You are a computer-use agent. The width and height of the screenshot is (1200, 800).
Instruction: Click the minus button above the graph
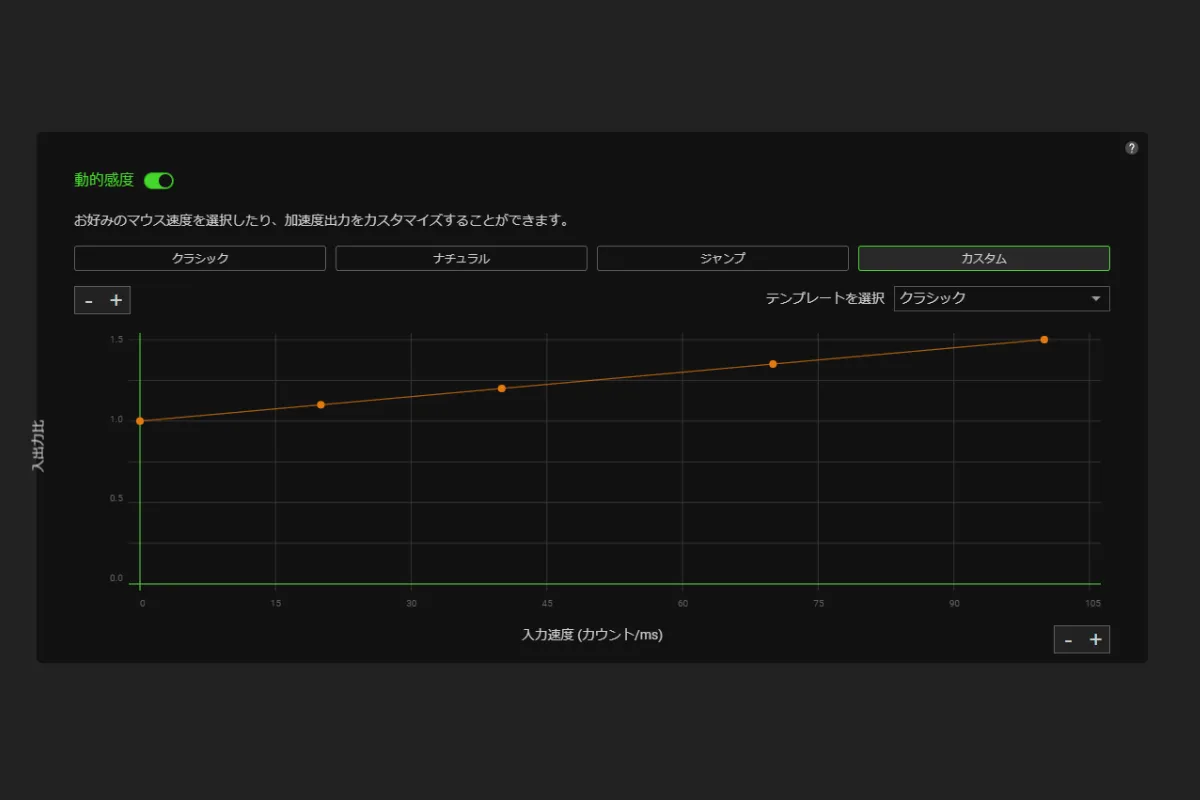89,300
